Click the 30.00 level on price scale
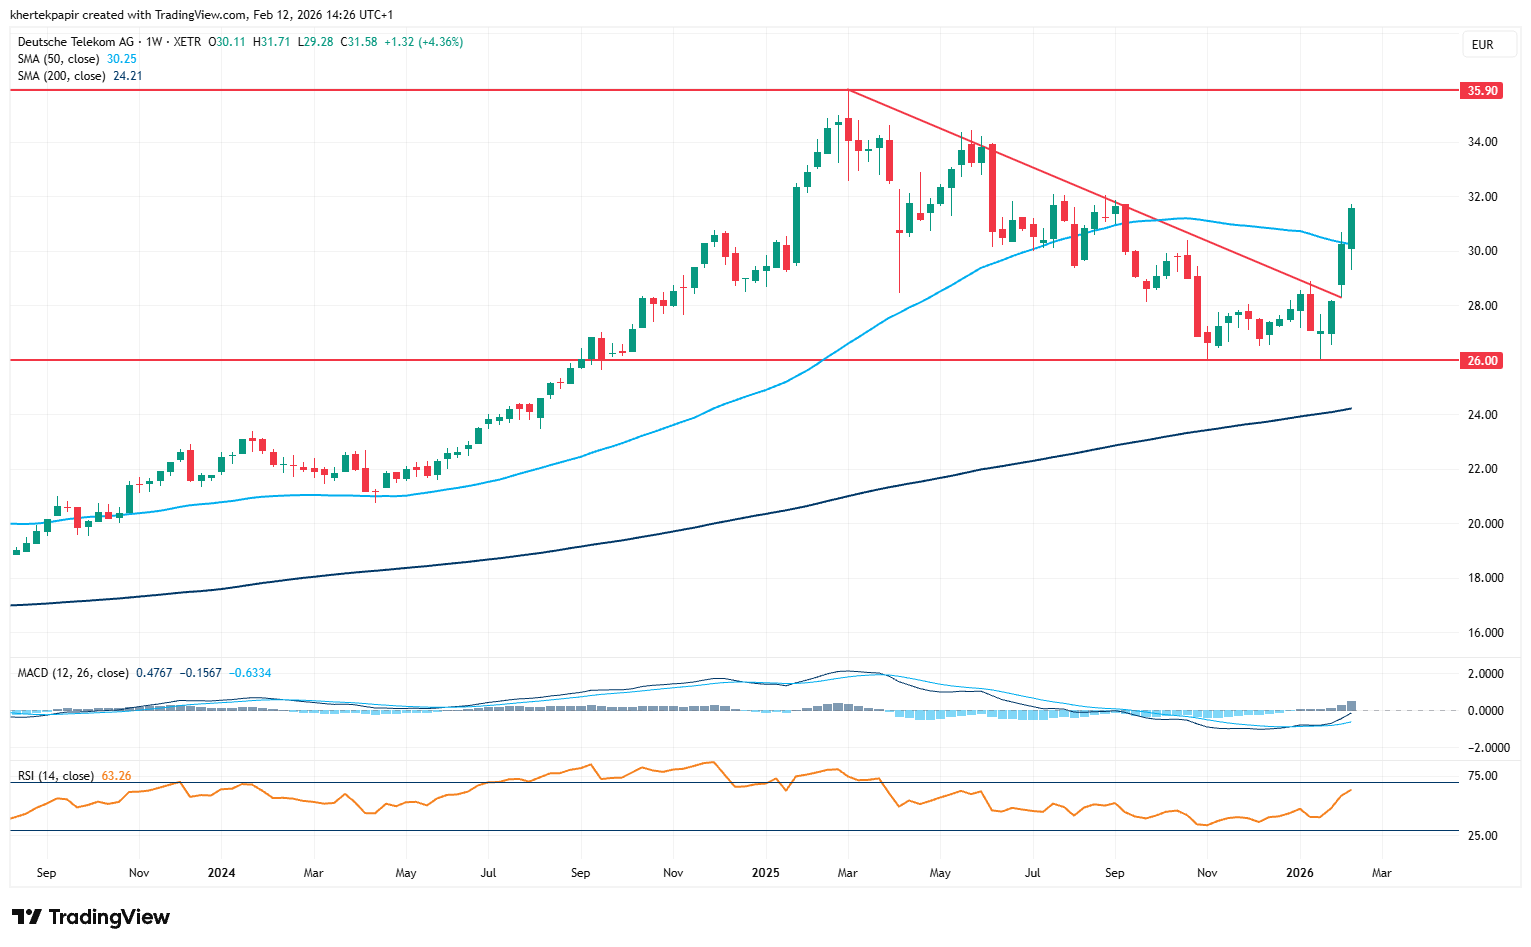 pyautogui.click(x=1482, y=251)
